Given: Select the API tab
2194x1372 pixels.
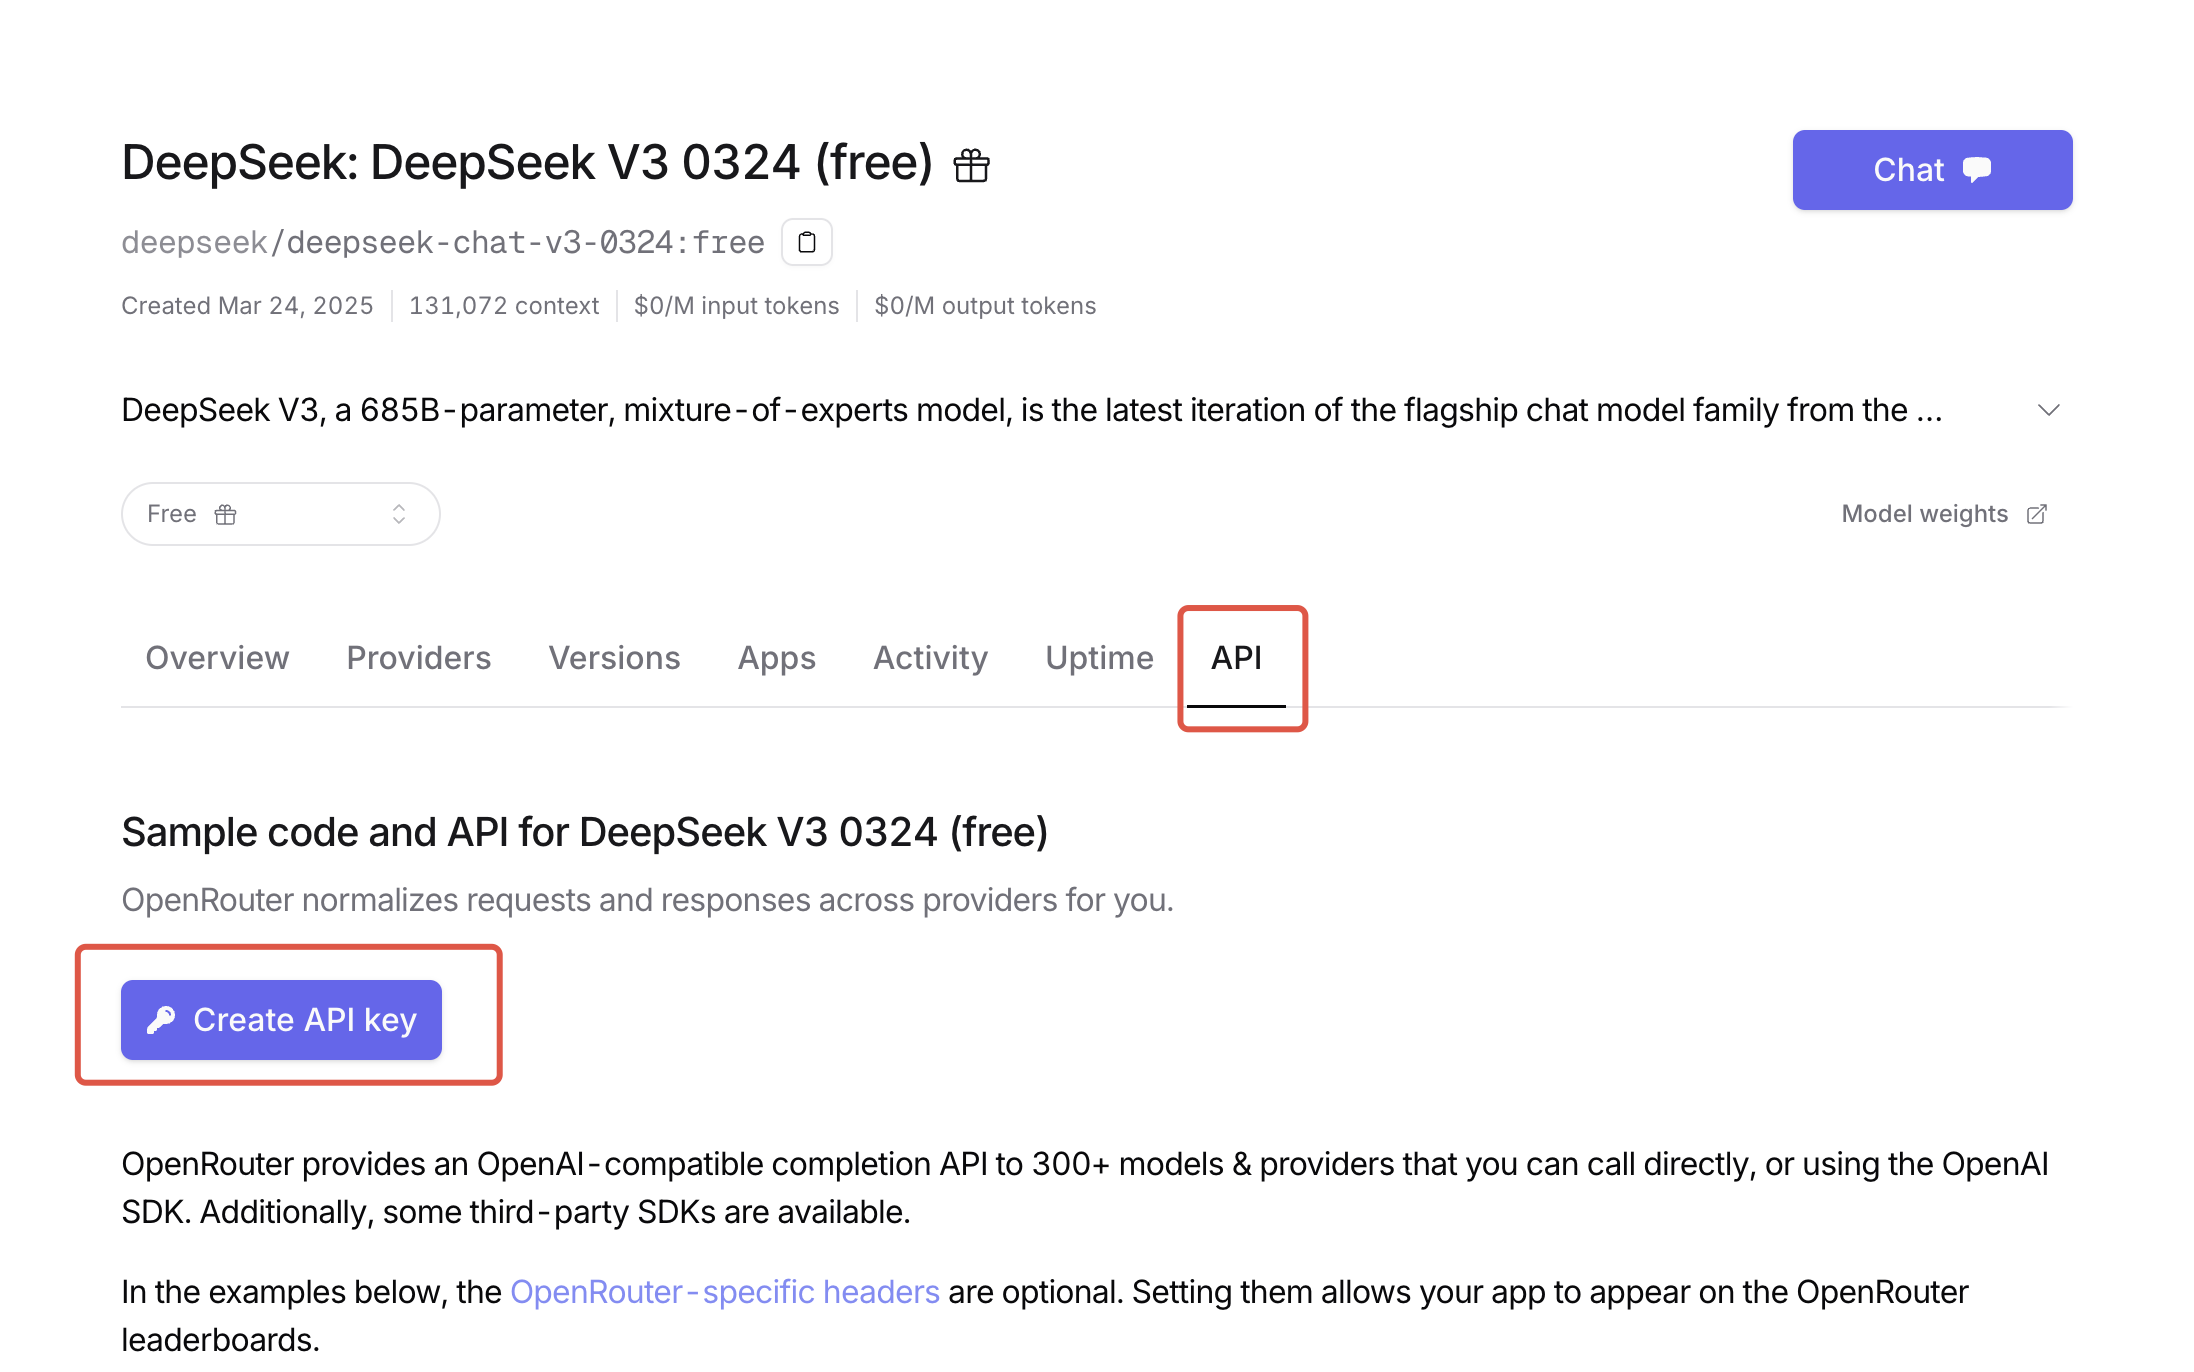Looking at the screenshot, I should (x=1236, y=658).
